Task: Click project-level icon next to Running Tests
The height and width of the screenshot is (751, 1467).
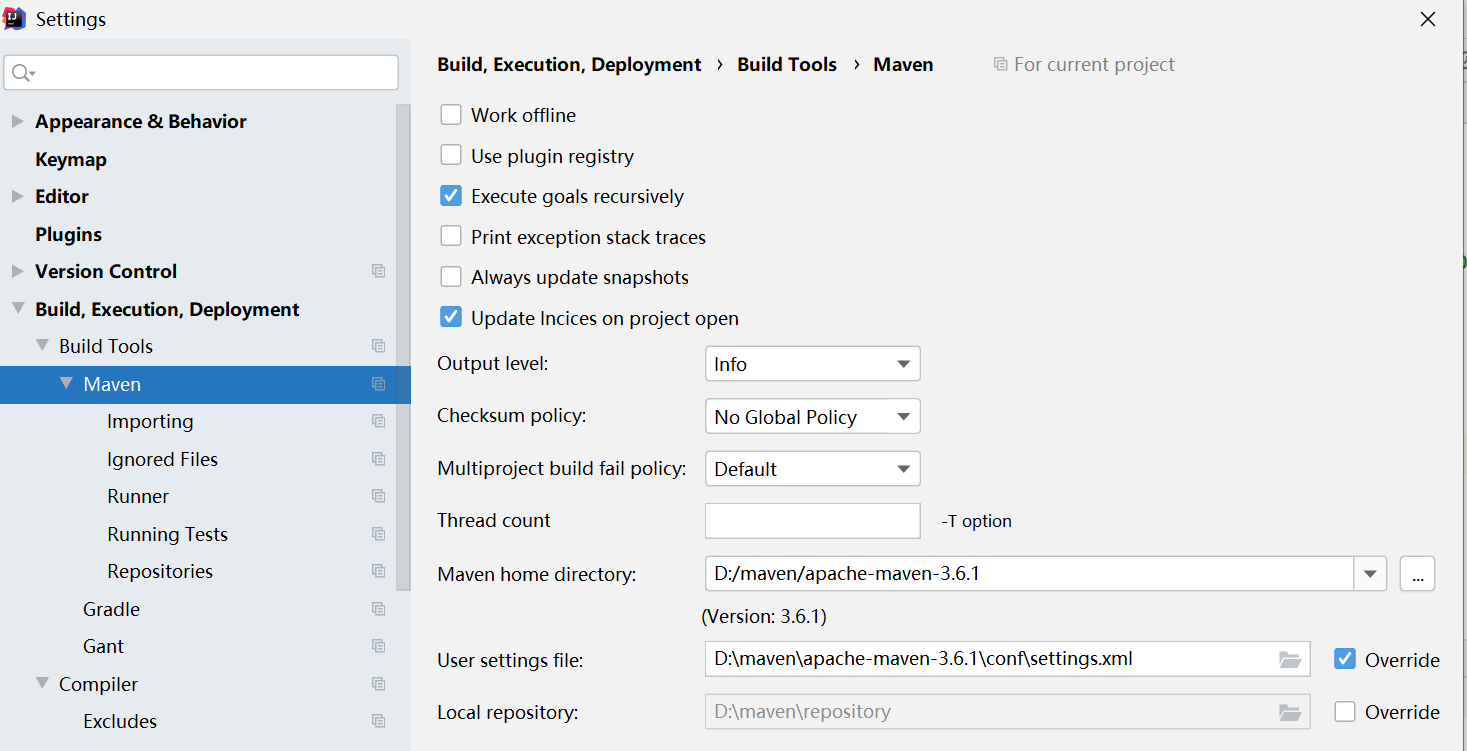Action: pos(378,534)
